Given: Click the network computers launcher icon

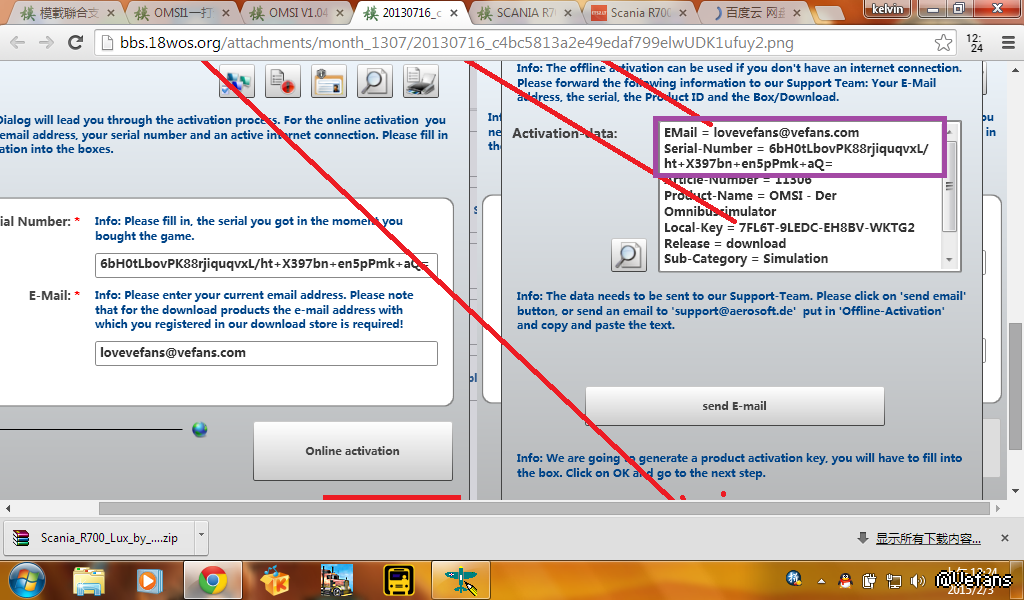Looking at the screenshot, I should (236, 82).
